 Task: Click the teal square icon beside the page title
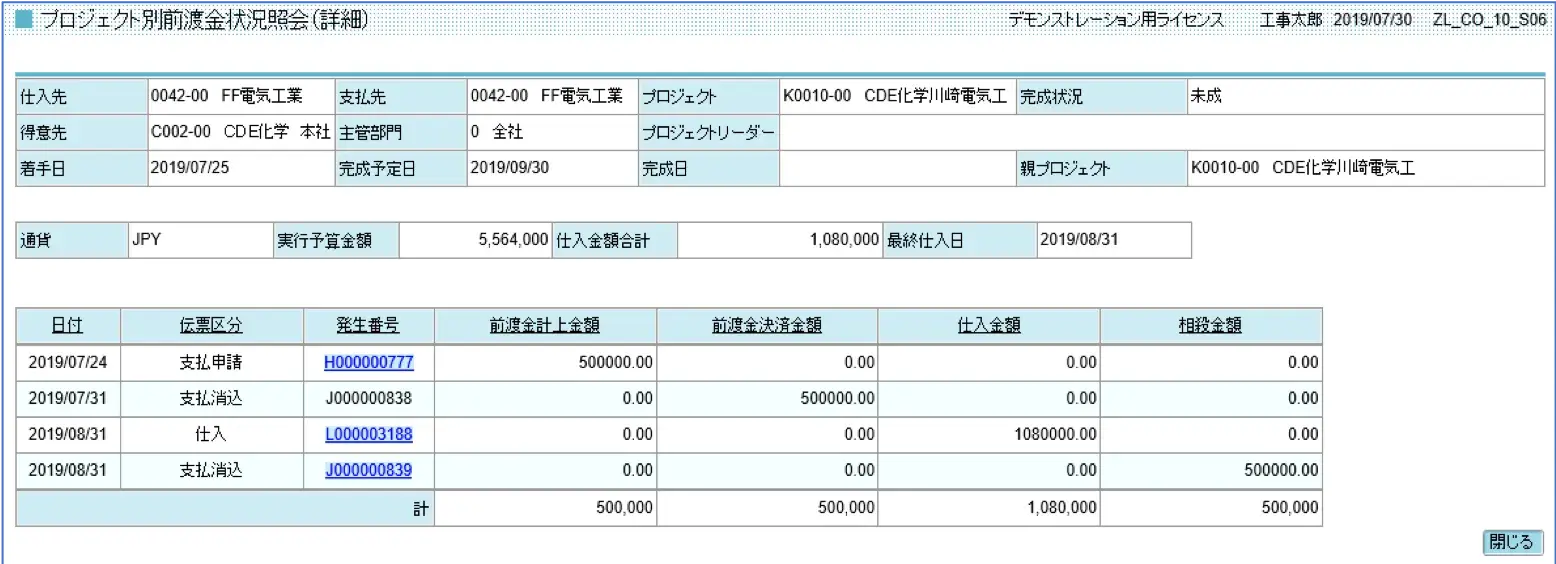tap(25, 21)
